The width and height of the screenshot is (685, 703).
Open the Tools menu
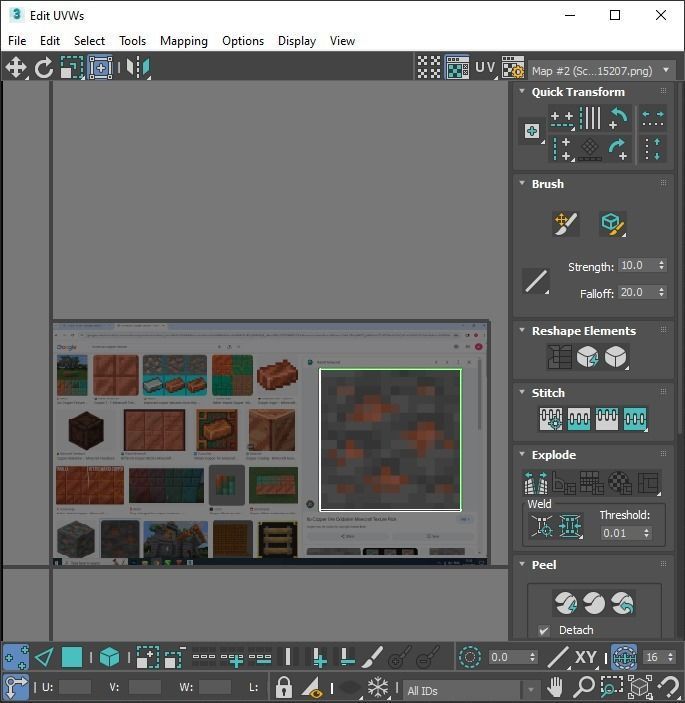point(132,41)
